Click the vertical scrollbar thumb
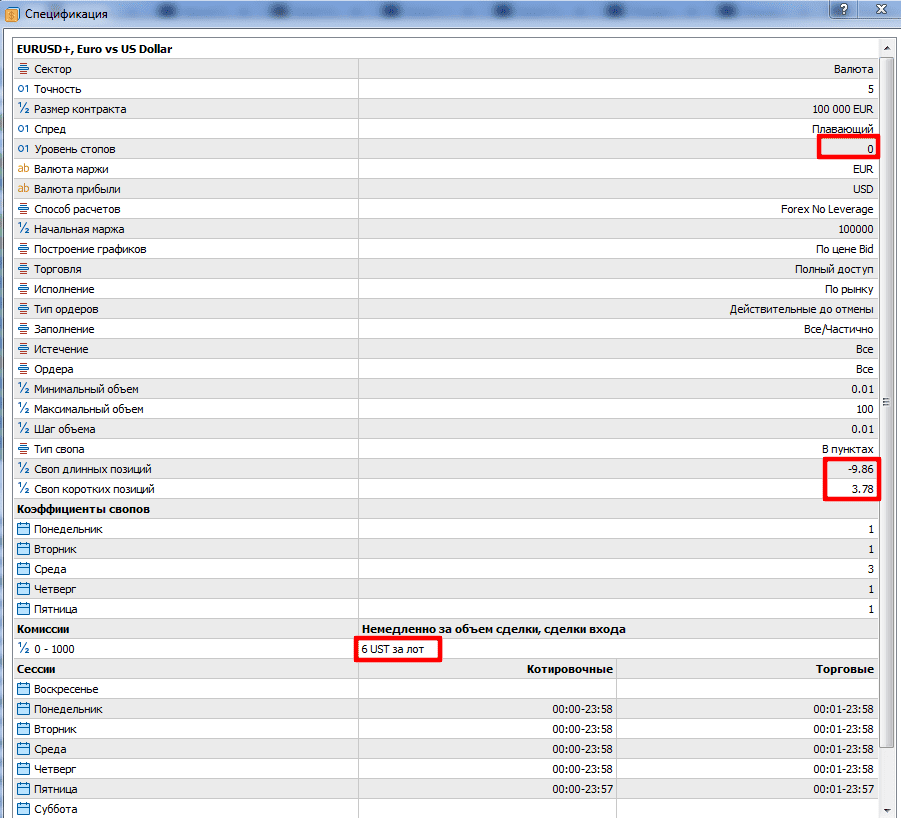The height and width of the screenshot is (818, 901). coord(887,402)
